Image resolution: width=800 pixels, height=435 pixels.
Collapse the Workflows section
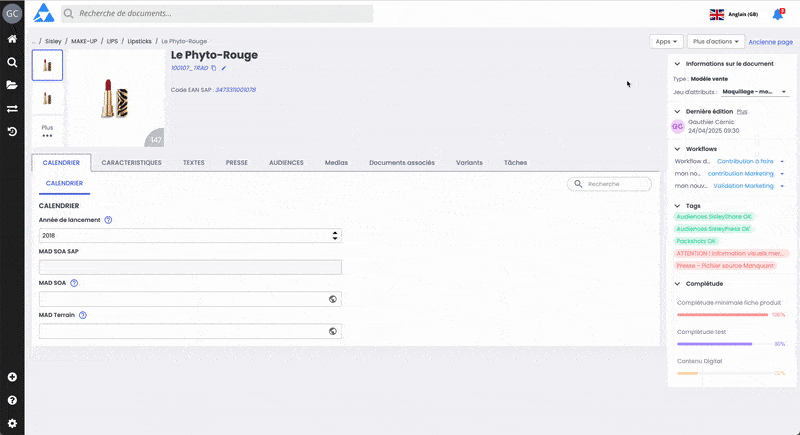pyautogui.click(x=677, y=149)
